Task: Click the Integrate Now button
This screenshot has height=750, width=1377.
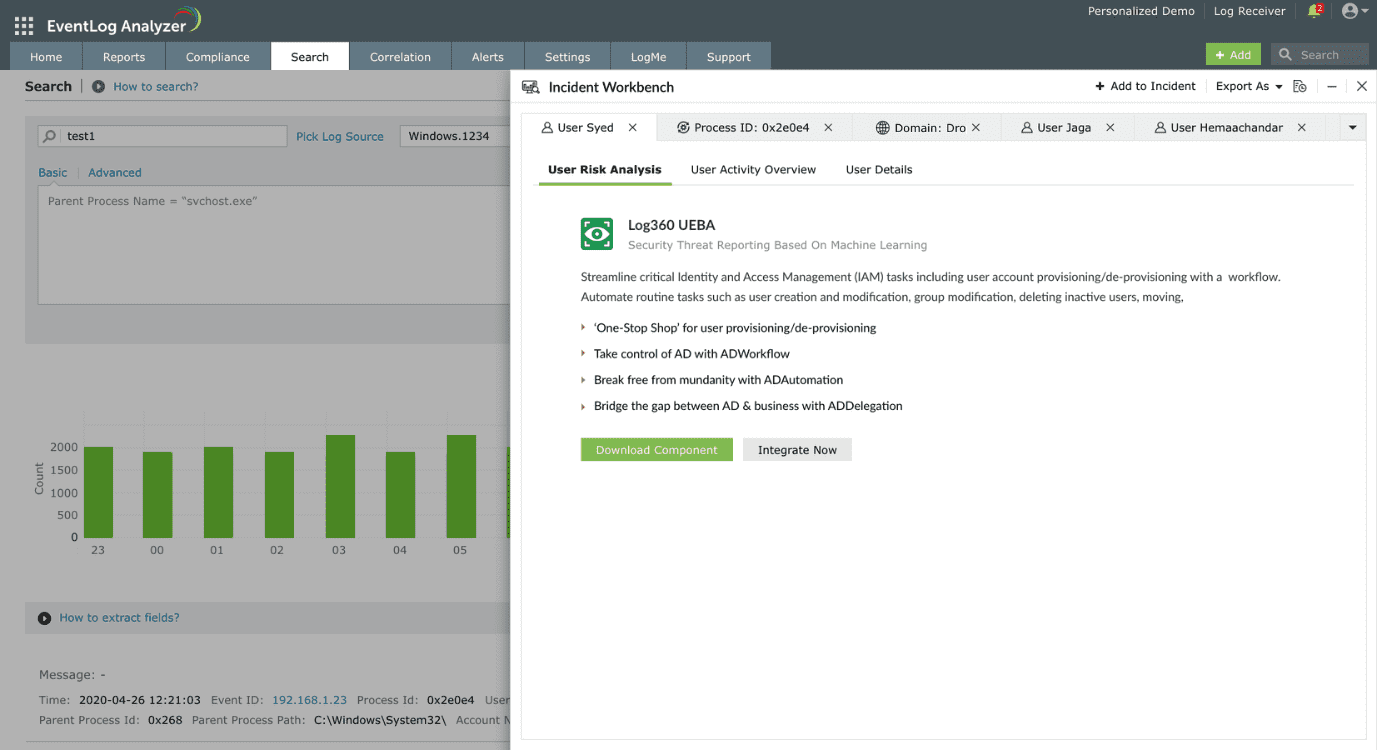Action: pos(797,450)
